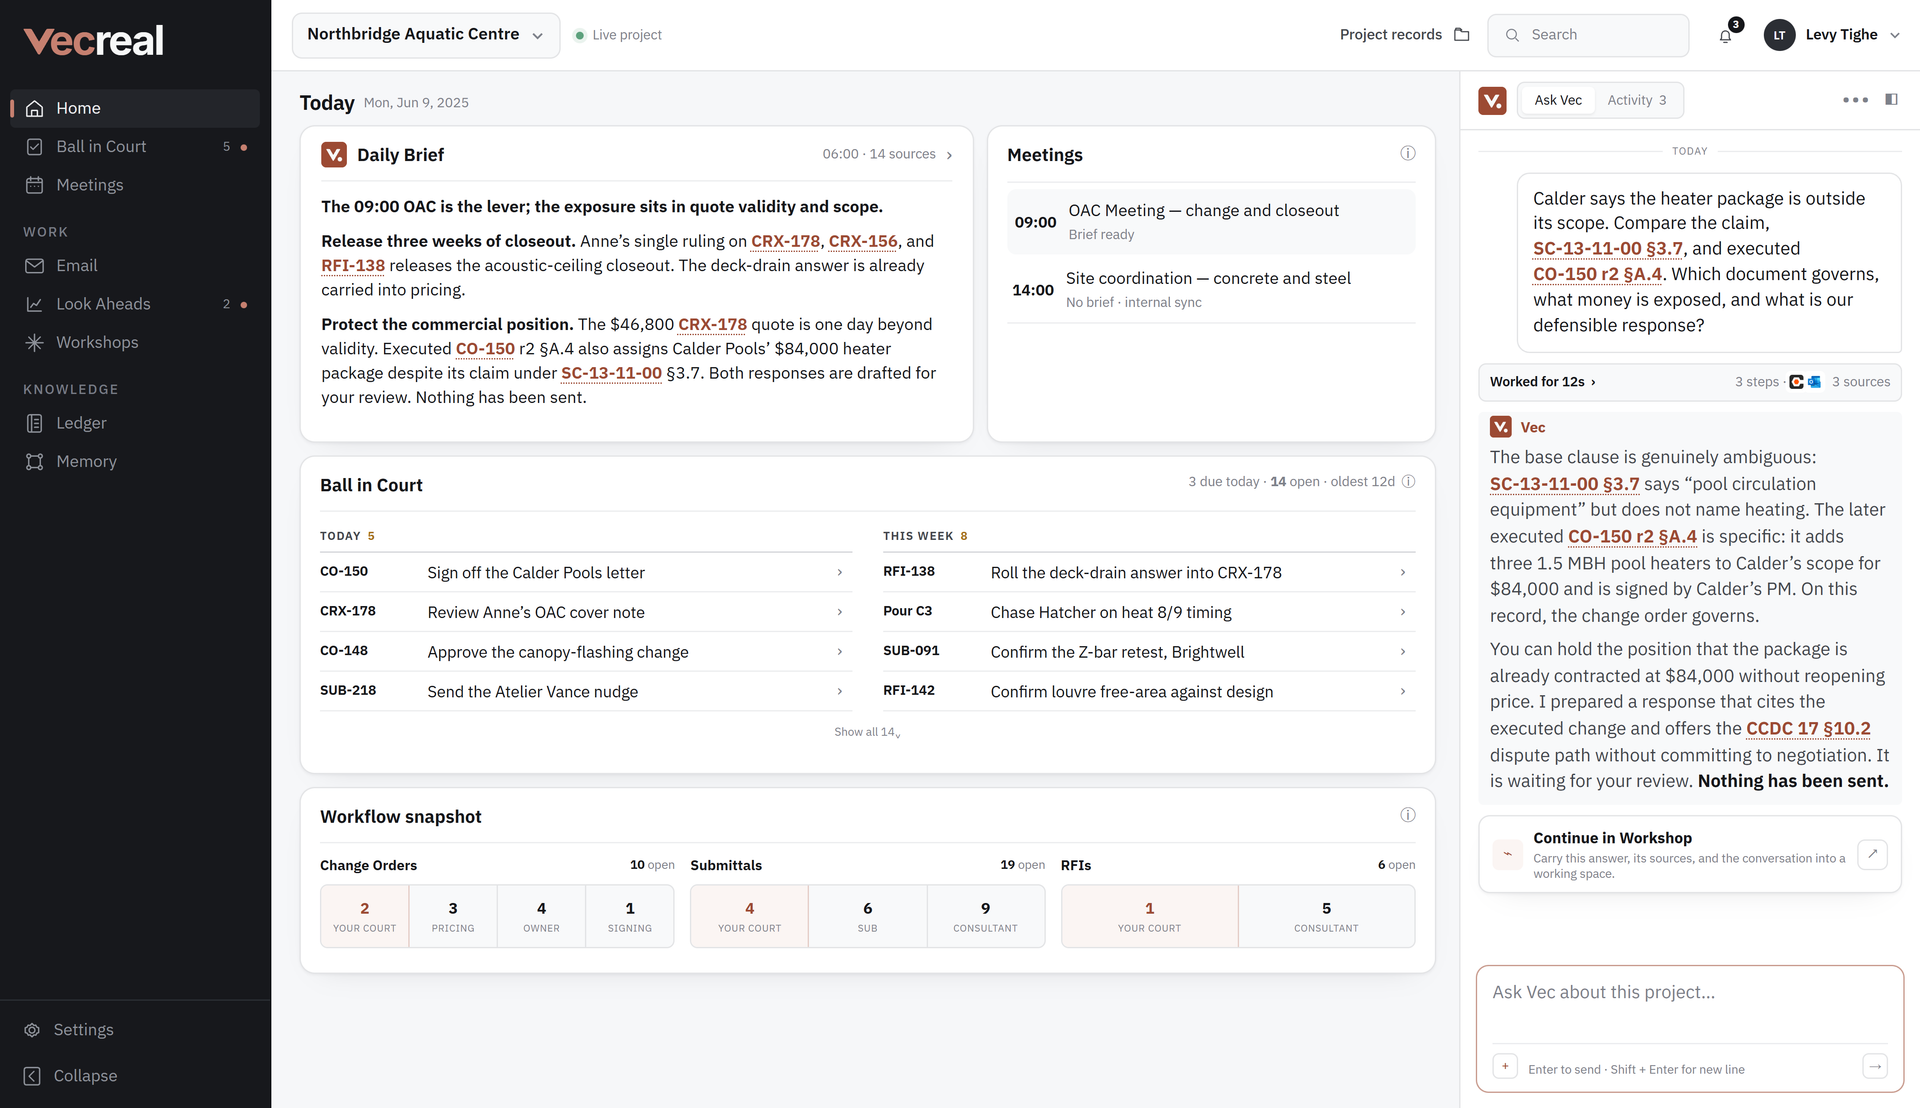This screenshot has height=1108, width=1920.
Task: Open the Levy Tighe user menu
Action: pyautogui.click(x=1831, y=35)
